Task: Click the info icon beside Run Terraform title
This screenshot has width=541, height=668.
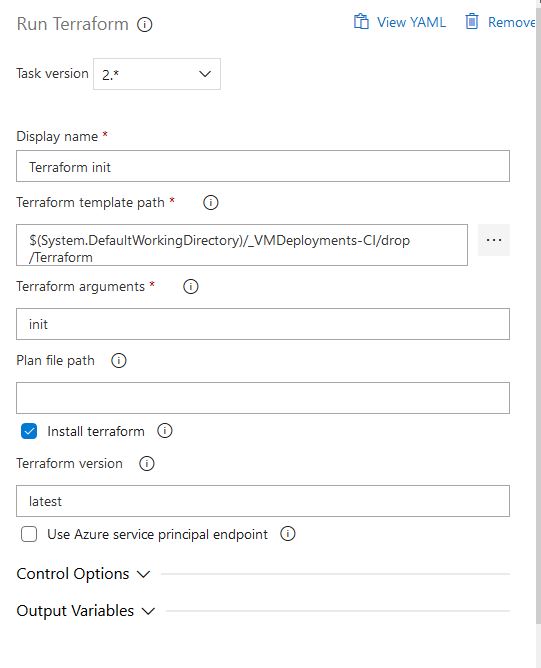Action: 144,24
